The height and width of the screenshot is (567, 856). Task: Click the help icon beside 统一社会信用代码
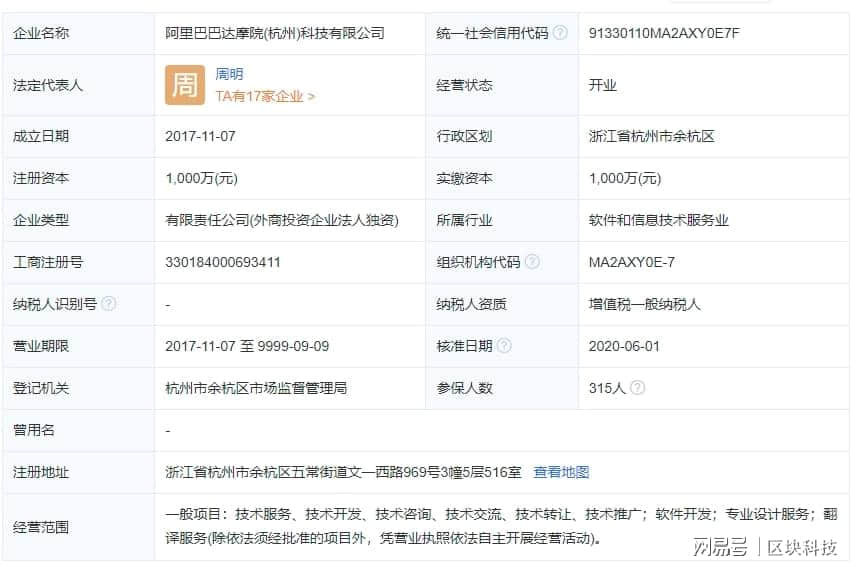coord(560,33)
